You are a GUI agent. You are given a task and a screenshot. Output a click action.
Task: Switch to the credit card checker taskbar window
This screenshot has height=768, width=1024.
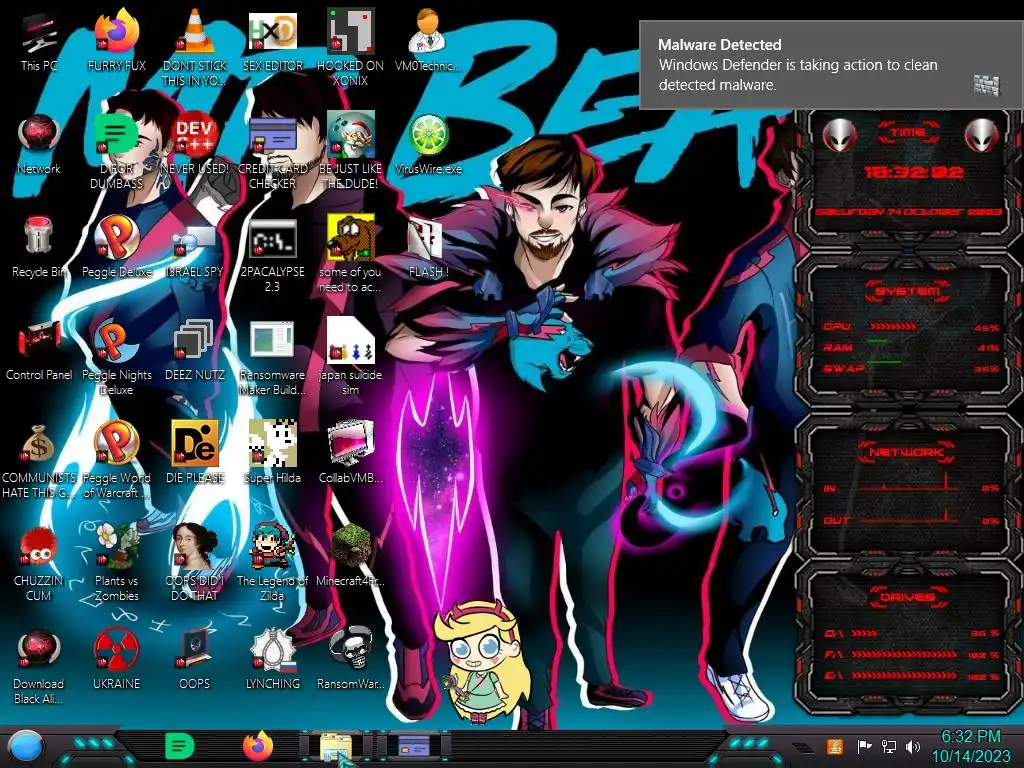414,746
